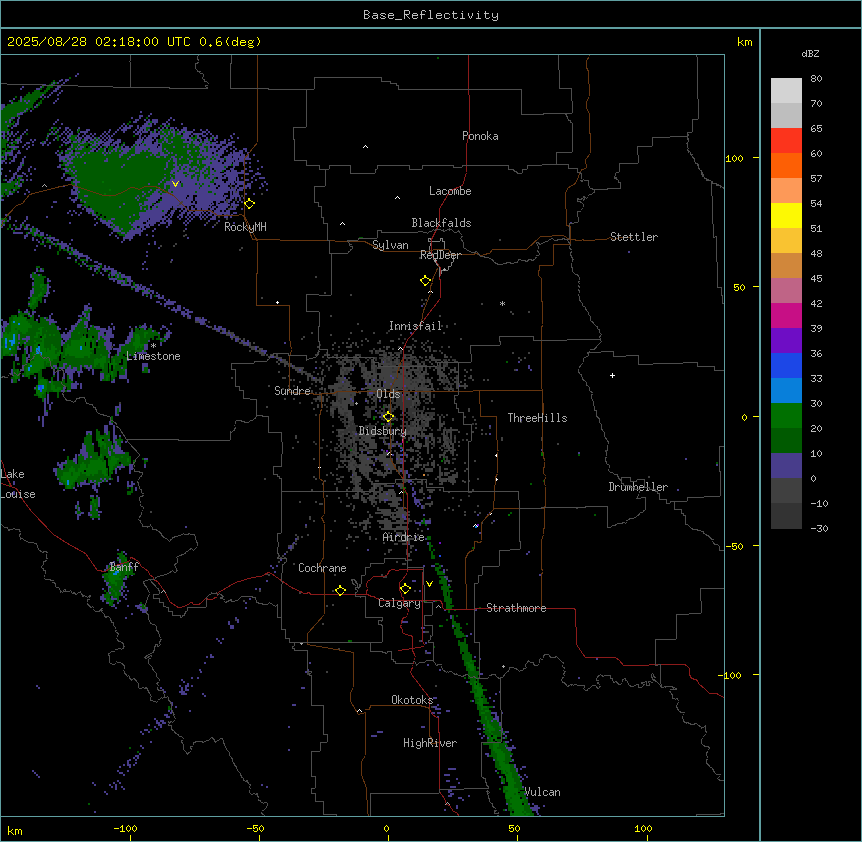Click the km unit label at bottom left
Viewport: 862px width, 842px height.
[x=15, y=830]
